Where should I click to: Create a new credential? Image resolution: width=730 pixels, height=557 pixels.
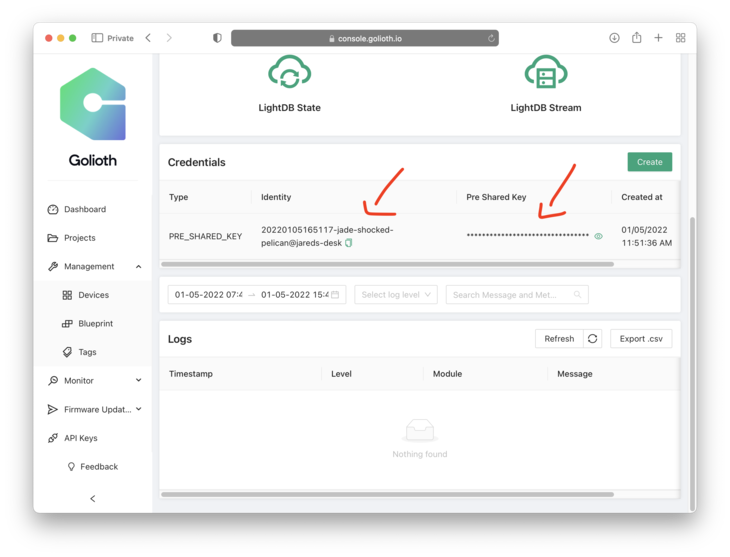tap(649, 162)
